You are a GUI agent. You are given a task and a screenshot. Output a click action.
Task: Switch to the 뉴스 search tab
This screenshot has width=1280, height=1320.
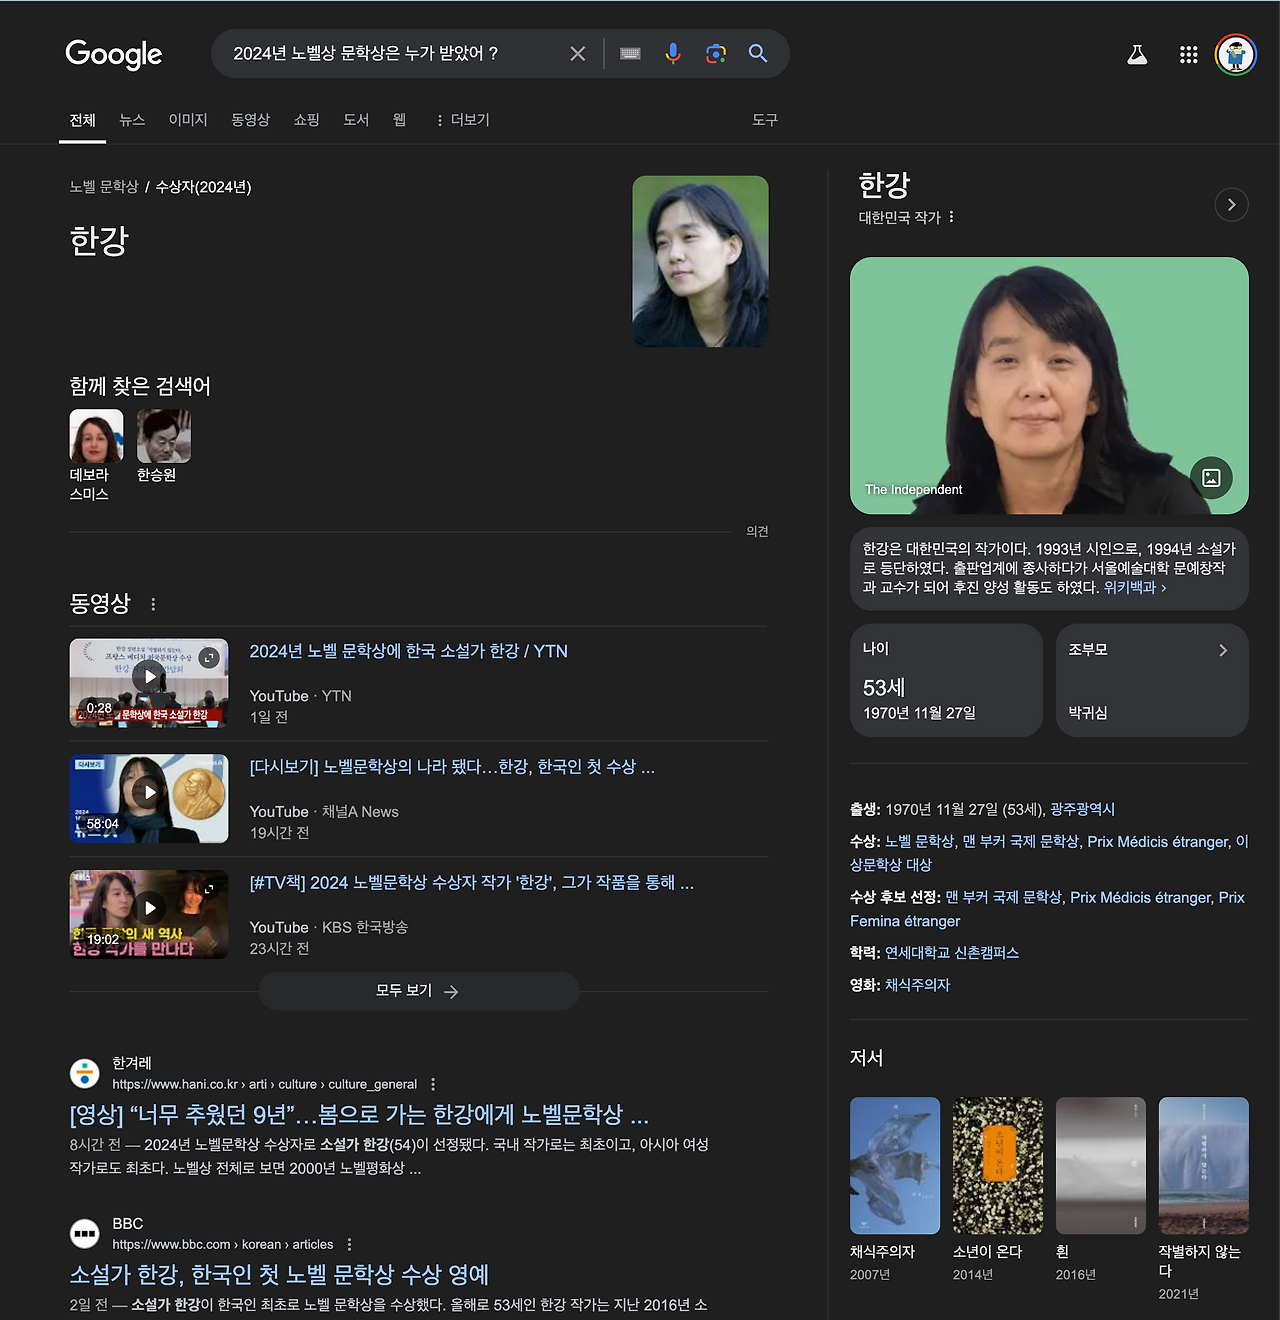click(131, 119)
